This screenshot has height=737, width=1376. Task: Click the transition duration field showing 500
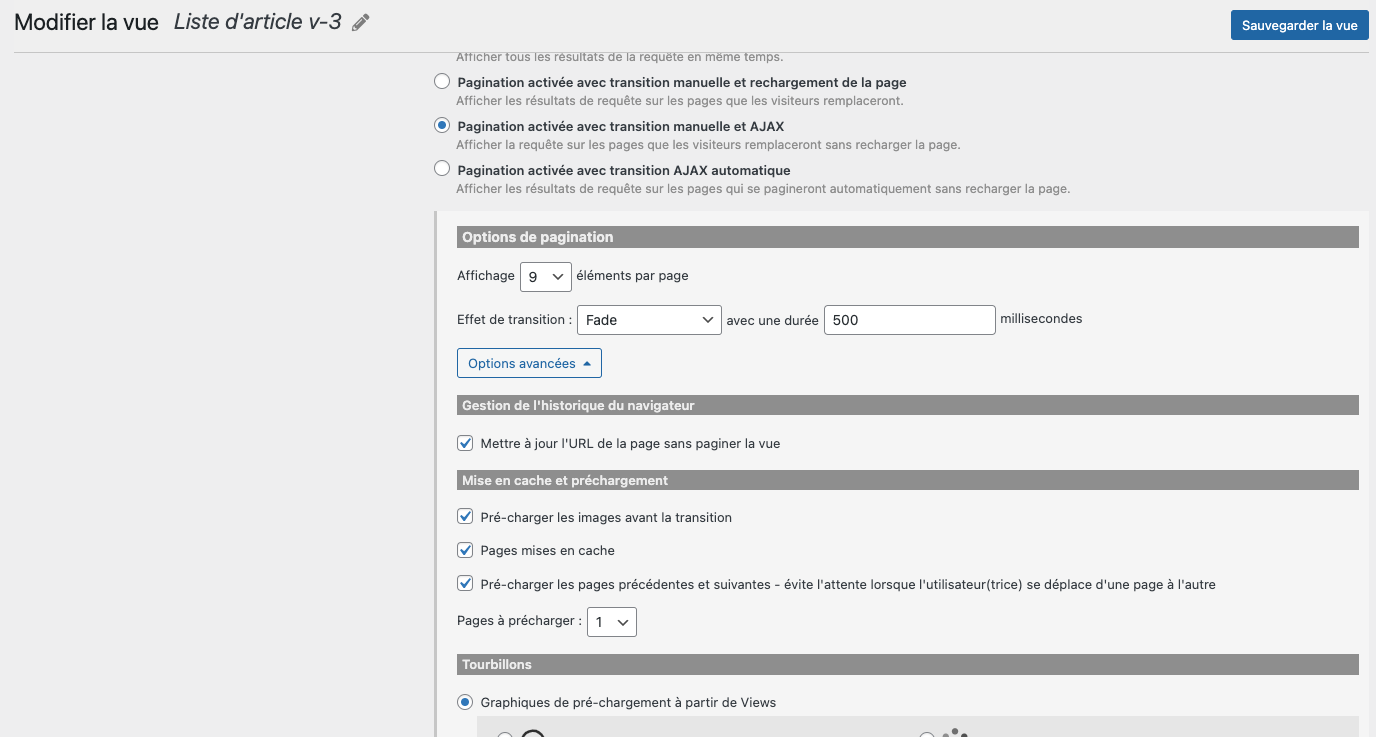[910, 320]
